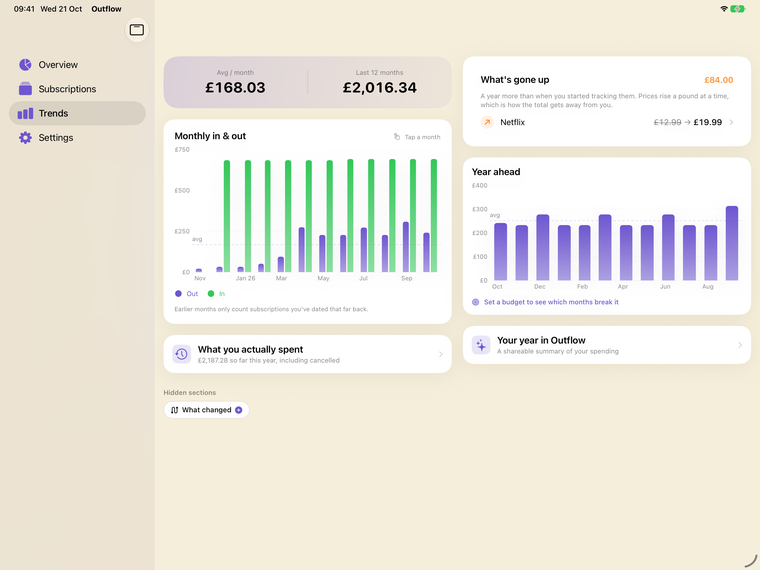Click the Tap a month hint text
This screenshot has height=570, width=760.
point(422,137)
